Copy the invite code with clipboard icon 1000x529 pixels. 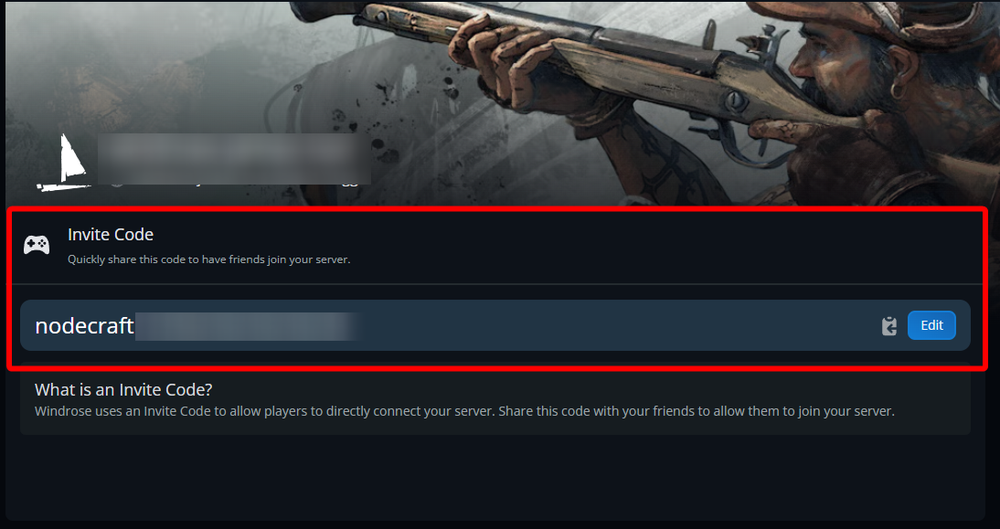(889, 326)
